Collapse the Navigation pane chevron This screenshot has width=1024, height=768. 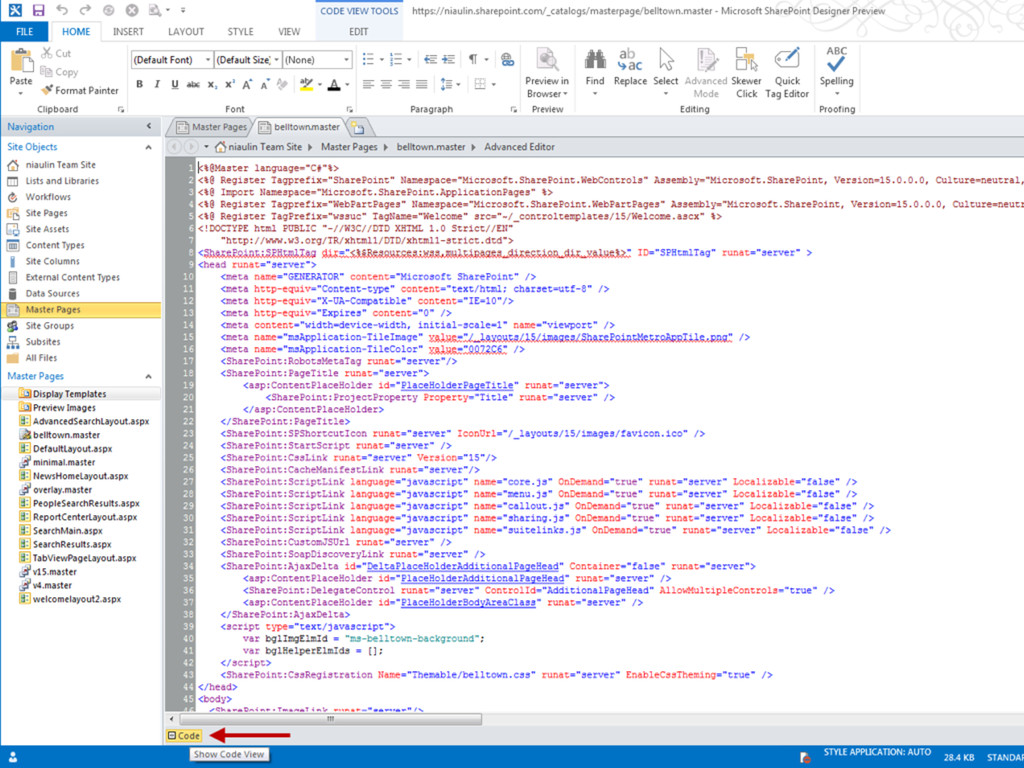click(149, 126)
